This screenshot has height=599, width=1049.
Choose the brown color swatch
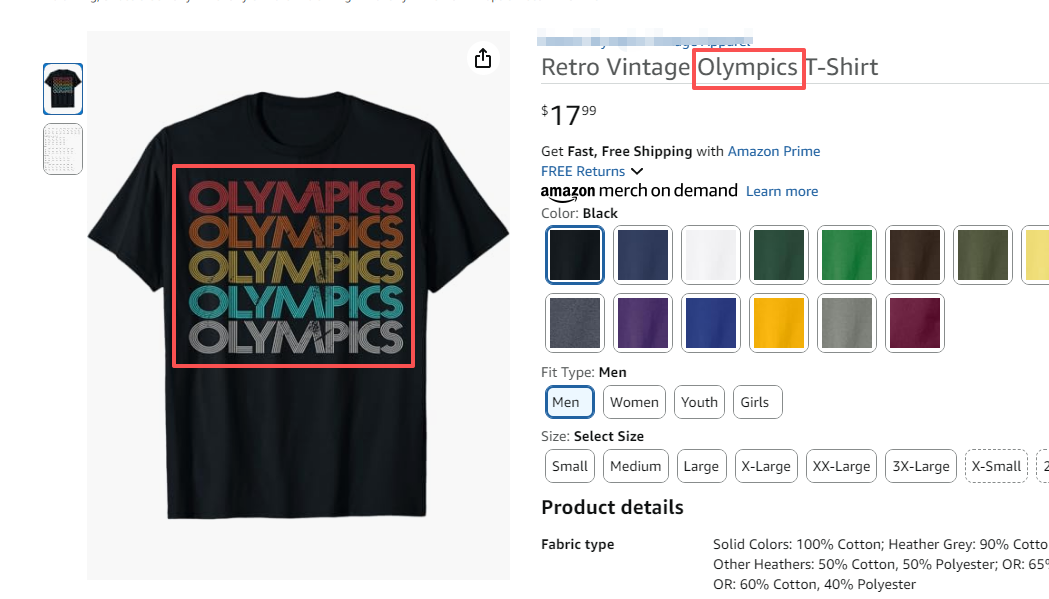[914, 255]
